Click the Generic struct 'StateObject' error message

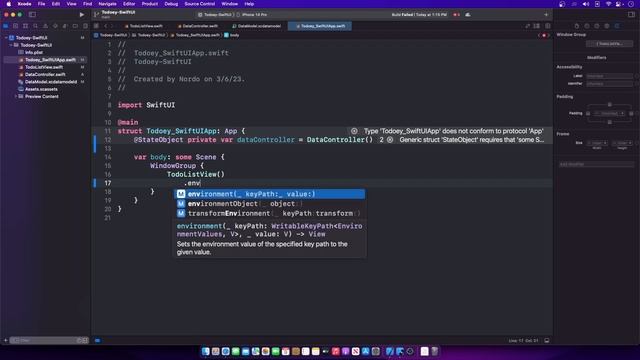[471, 140]
